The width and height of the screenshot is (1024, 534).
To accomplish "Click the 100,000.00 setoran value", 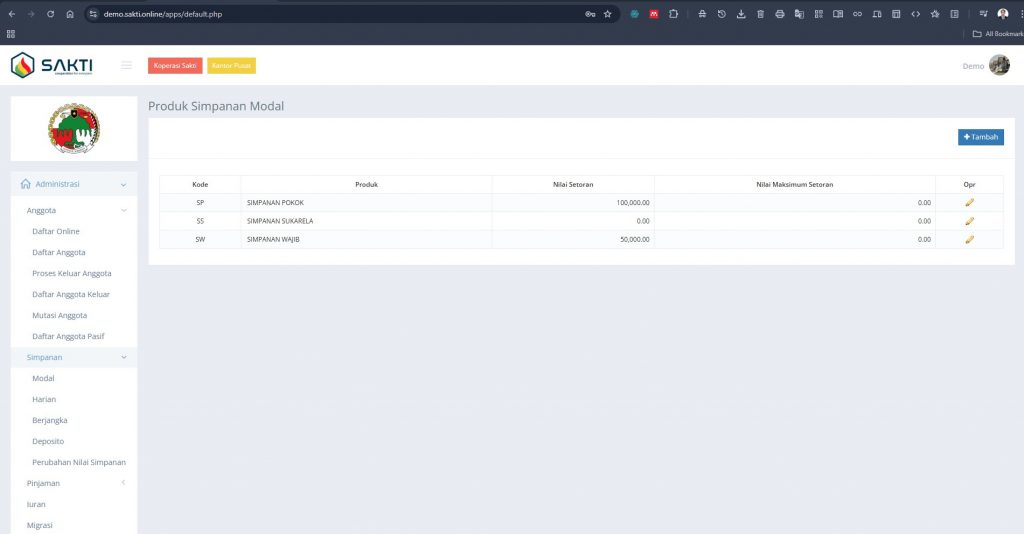I will (x=633, y=203).
